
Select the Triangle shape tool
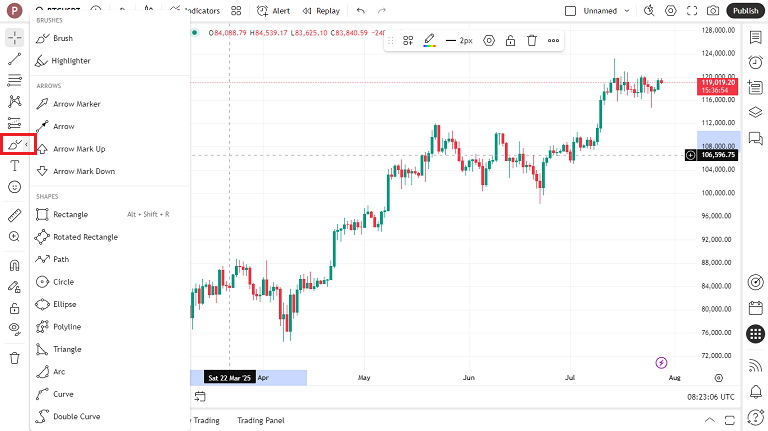pyautogui.click(x=66, y=349)
